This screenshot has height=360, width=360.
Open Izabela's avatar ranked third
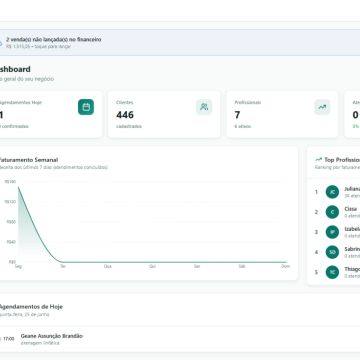tap(332, 232)
